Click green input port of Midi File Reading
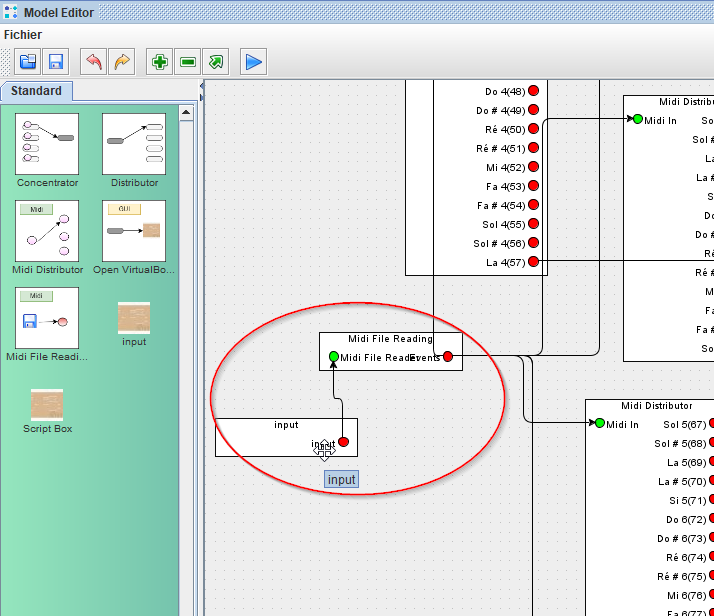The width and height of the screenshot is (714, 616). tap(334, 357)
